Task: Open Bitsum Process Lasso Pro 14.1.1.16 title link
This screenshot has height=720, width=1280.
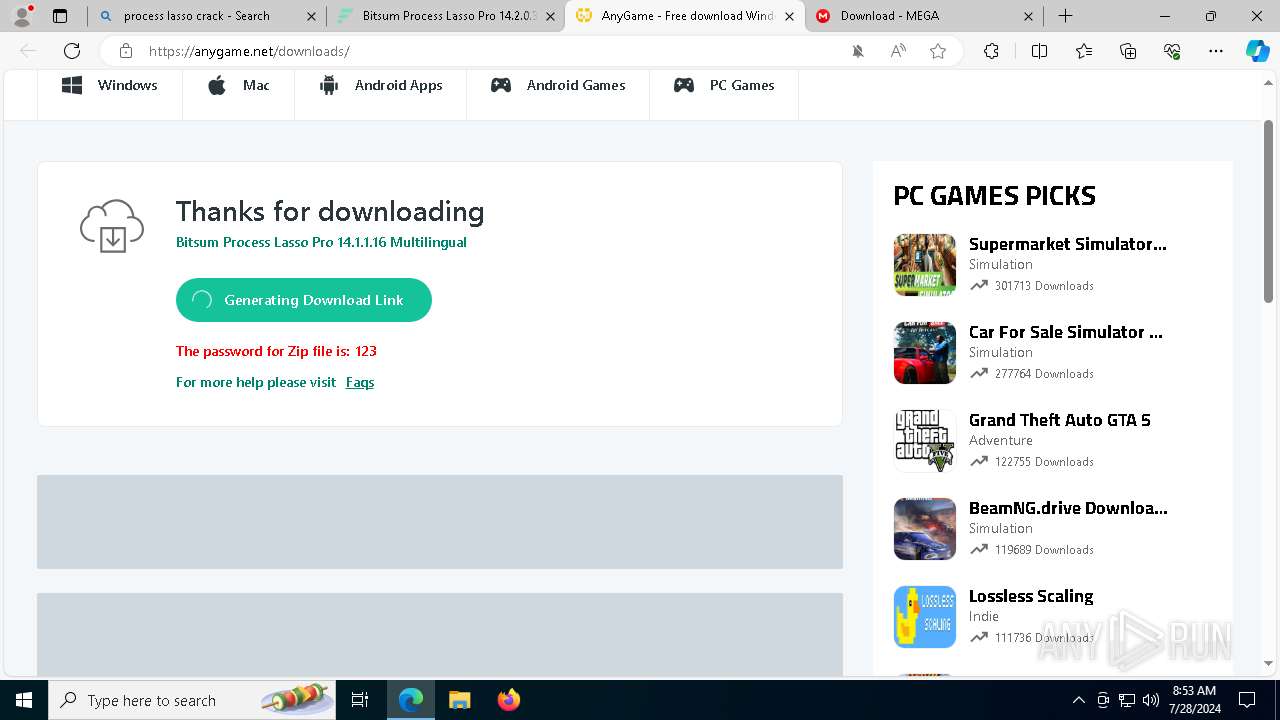Action: pos(321,242)
